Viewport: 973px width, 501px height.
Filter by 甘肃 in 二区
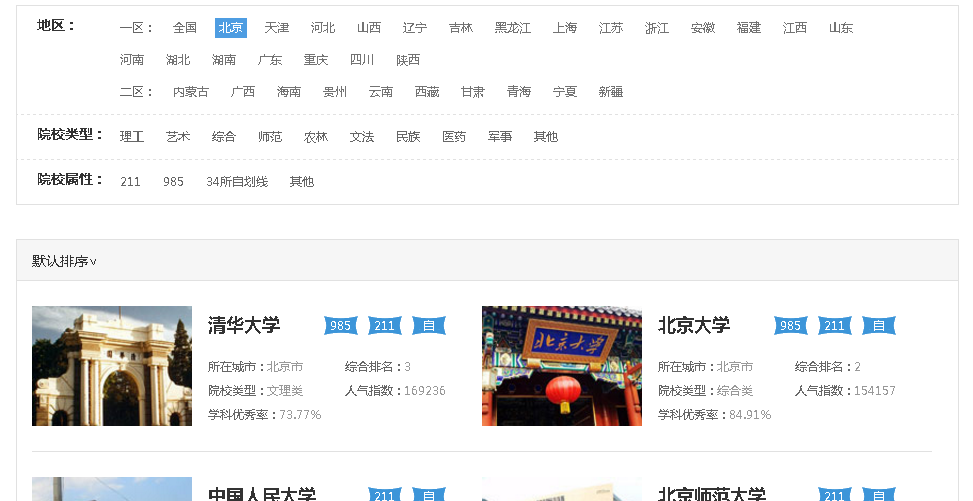coord(472,92)
